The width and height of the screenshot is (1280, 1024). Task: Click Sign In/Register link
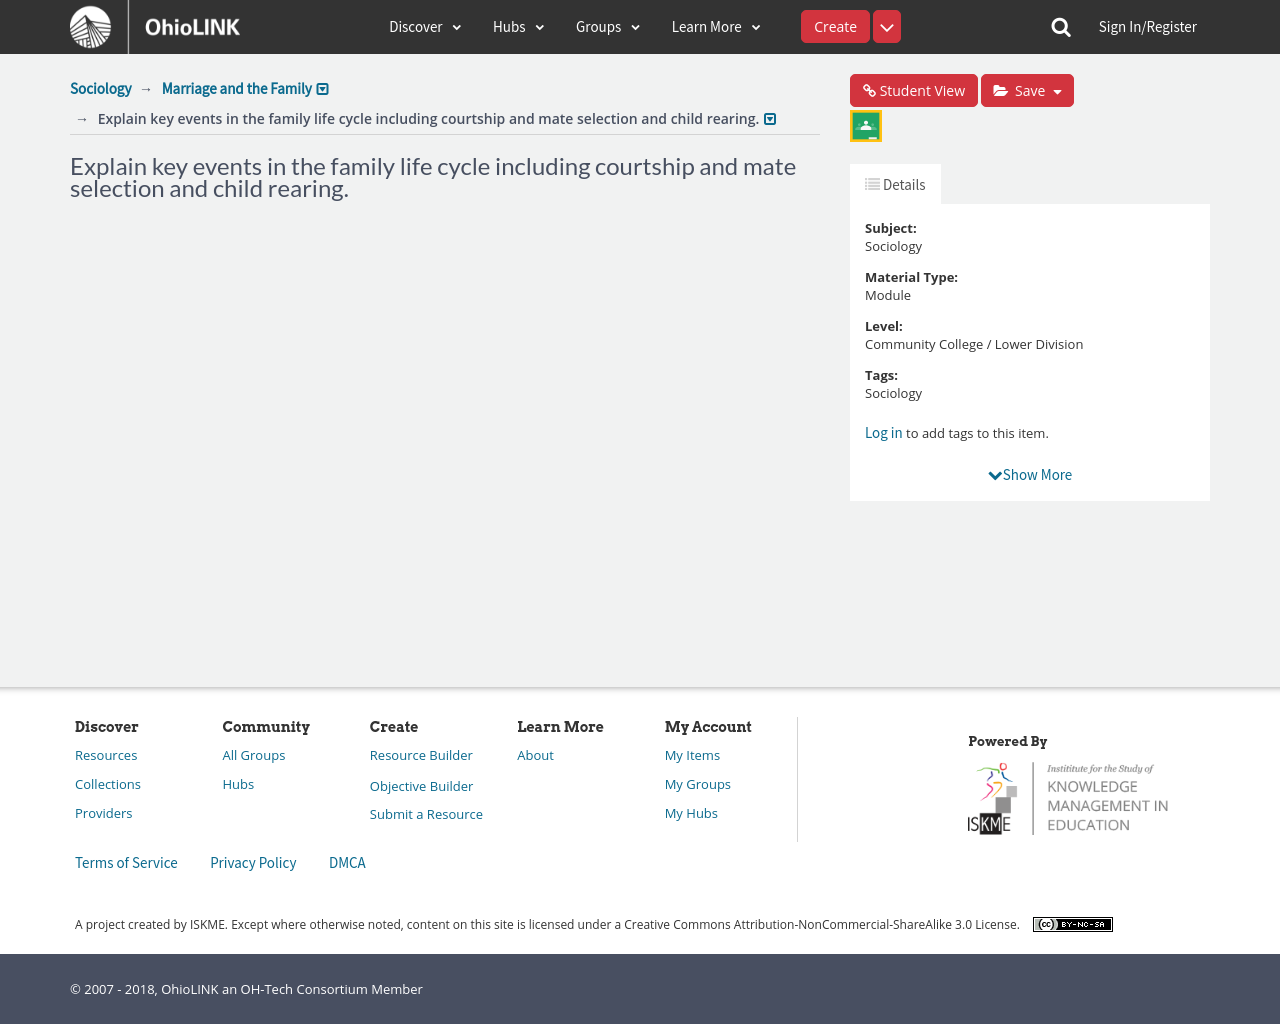[1147, 27]
